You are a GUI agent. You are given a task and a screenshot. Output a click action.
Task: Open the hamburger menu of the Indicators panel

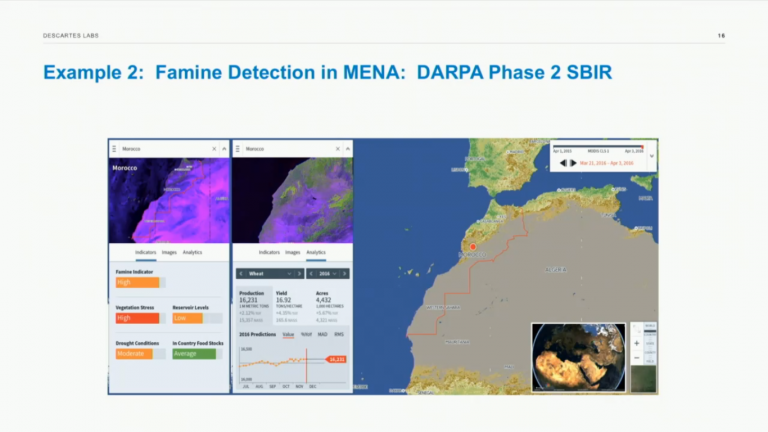(114, 149)
